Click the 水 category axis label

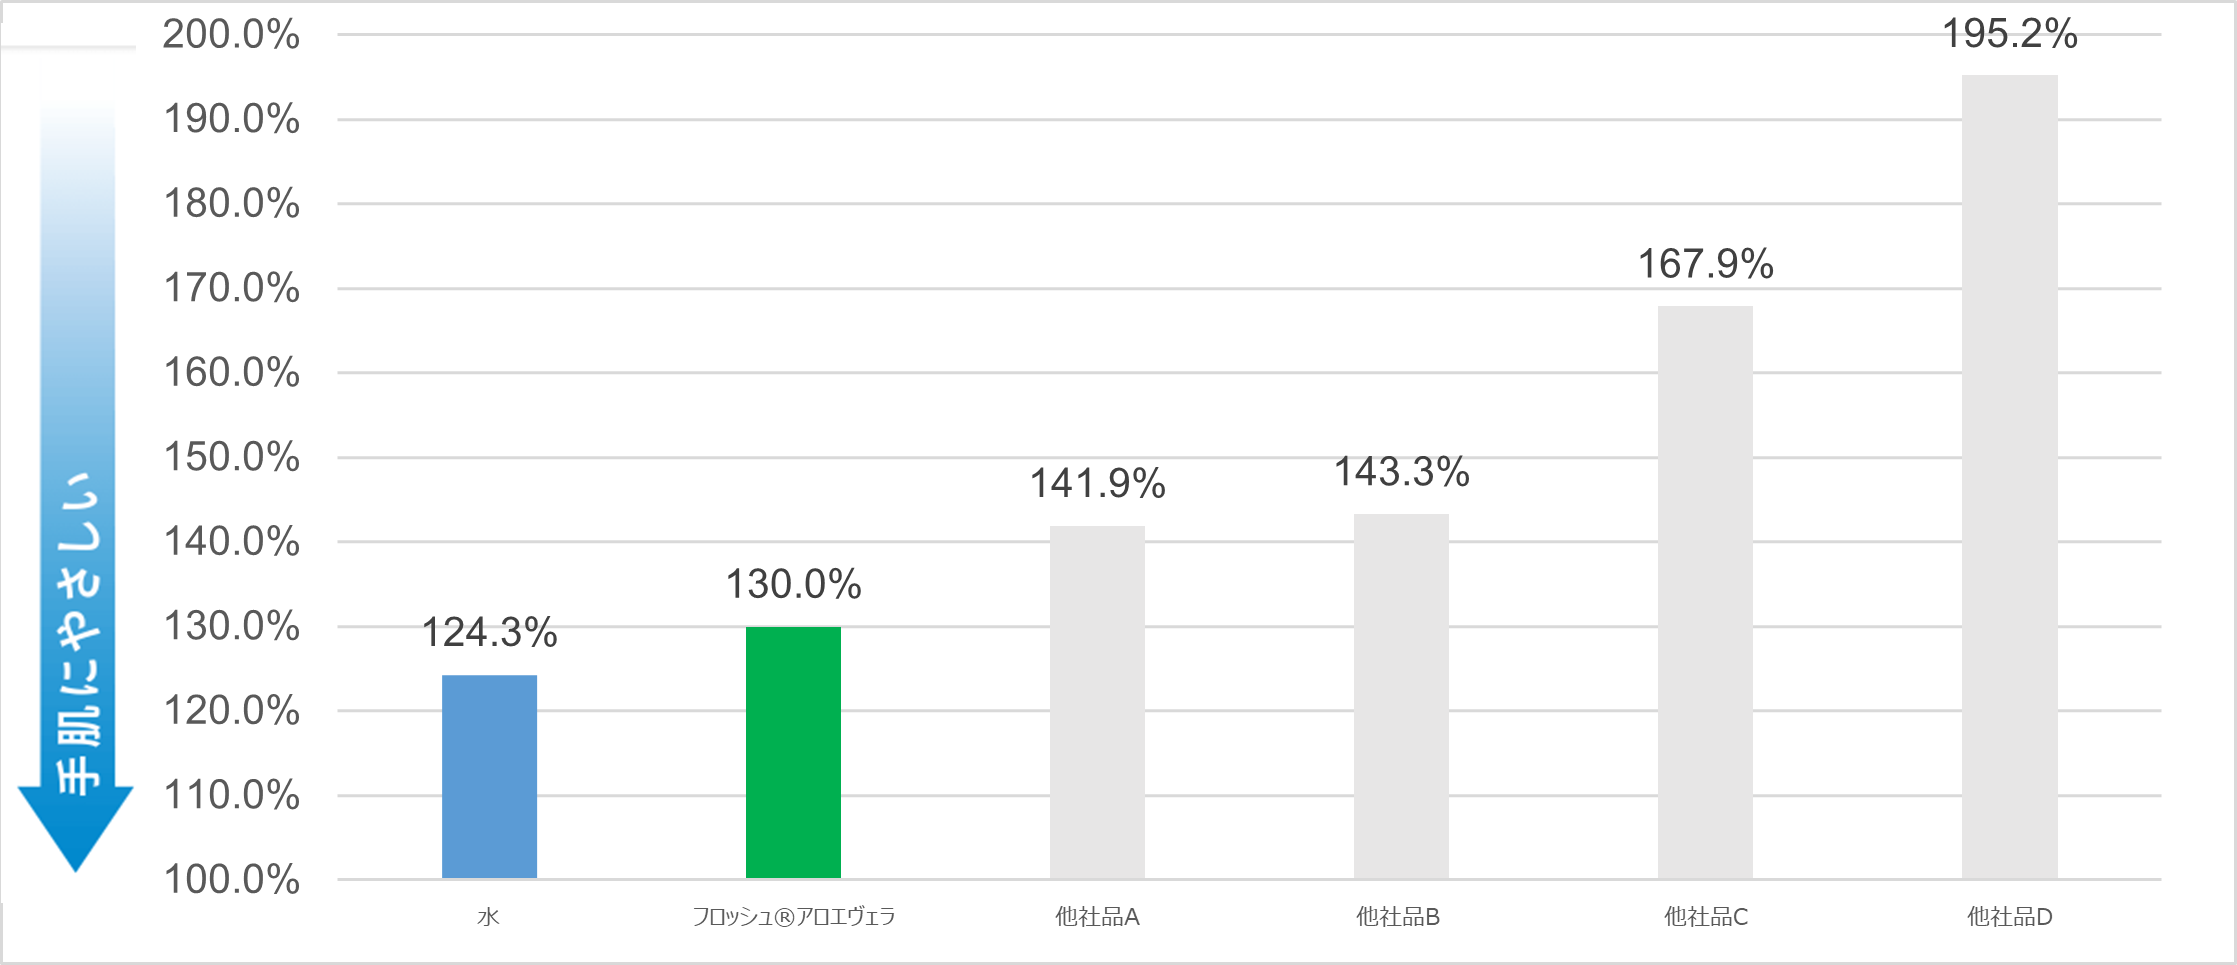click(x=488, y=916)
